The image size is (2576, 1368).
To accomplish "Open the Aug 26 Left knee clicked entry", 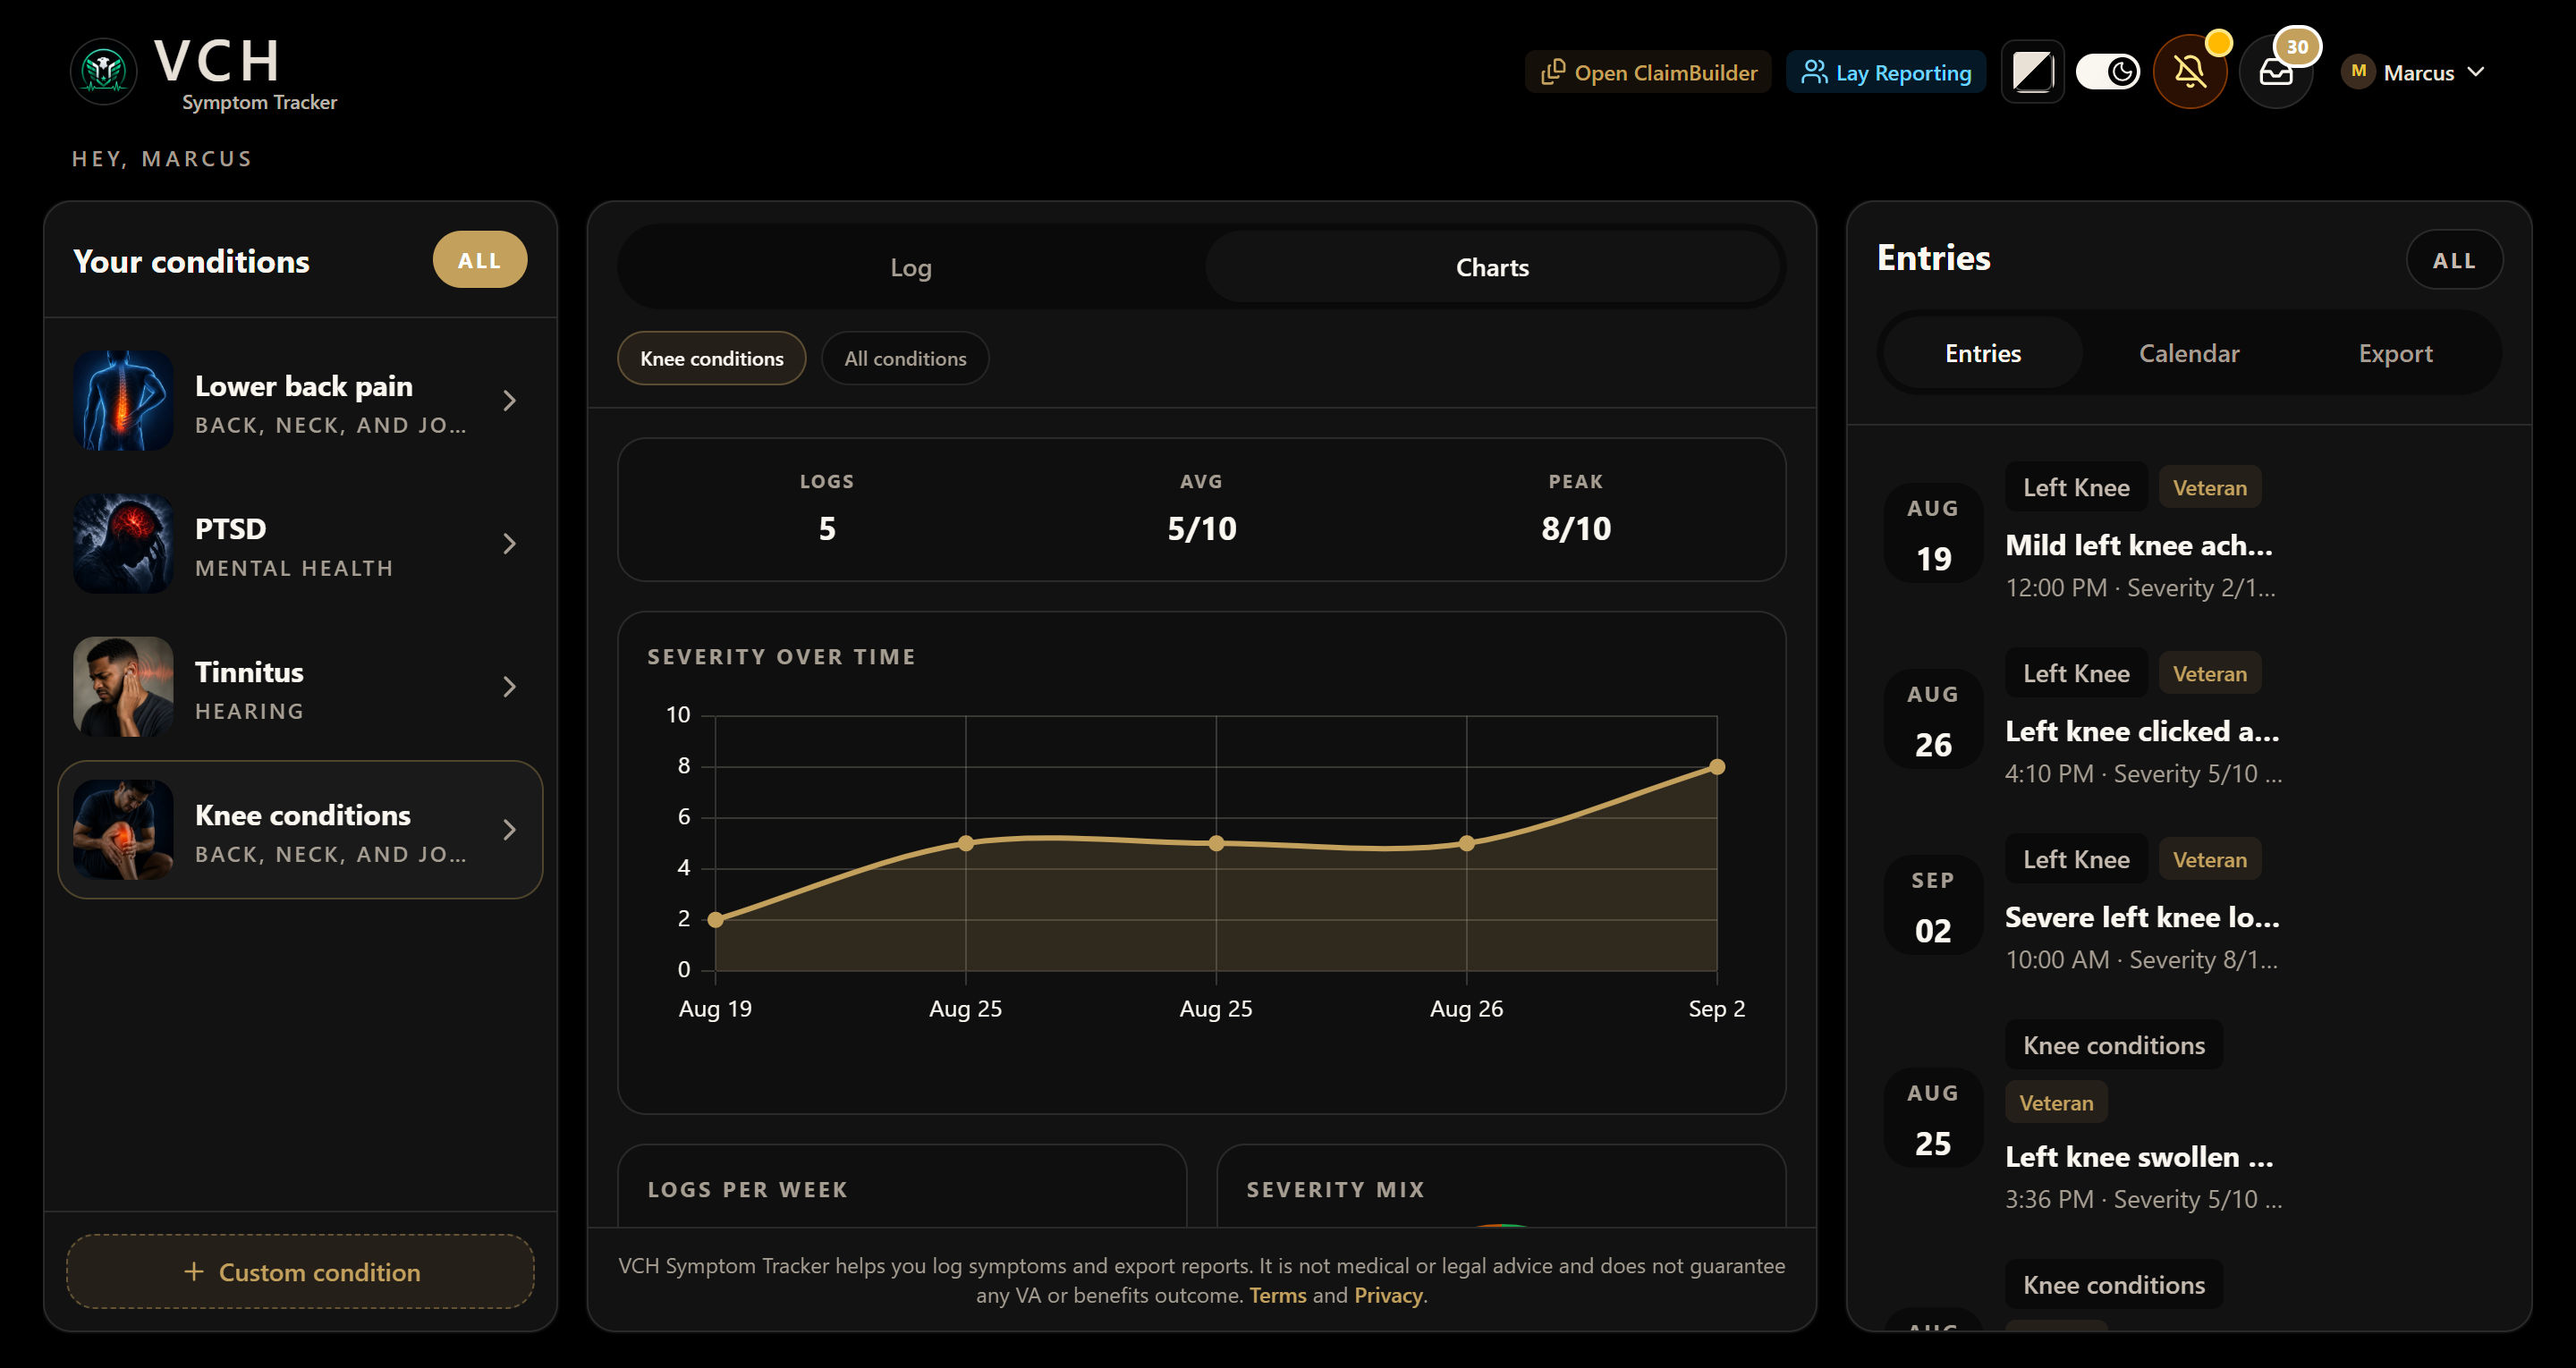I will 2190,719.
